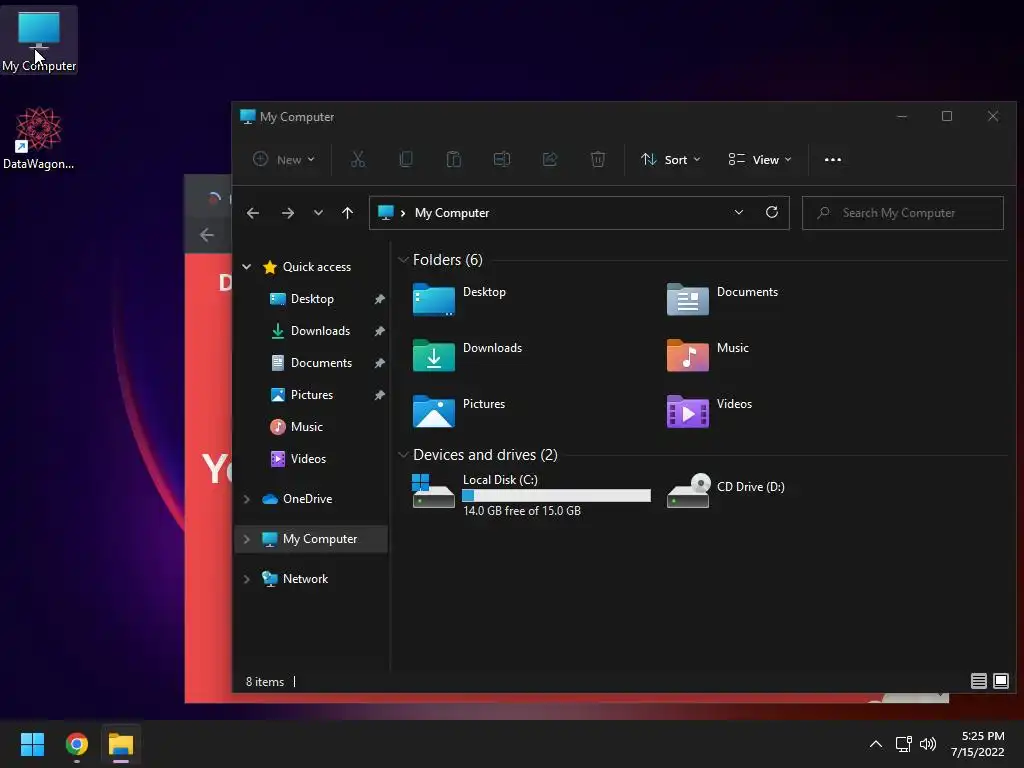The image size is (1024, 768).
Task: Select Desktop in Quick access sidebar
Action: coord(312,299)
